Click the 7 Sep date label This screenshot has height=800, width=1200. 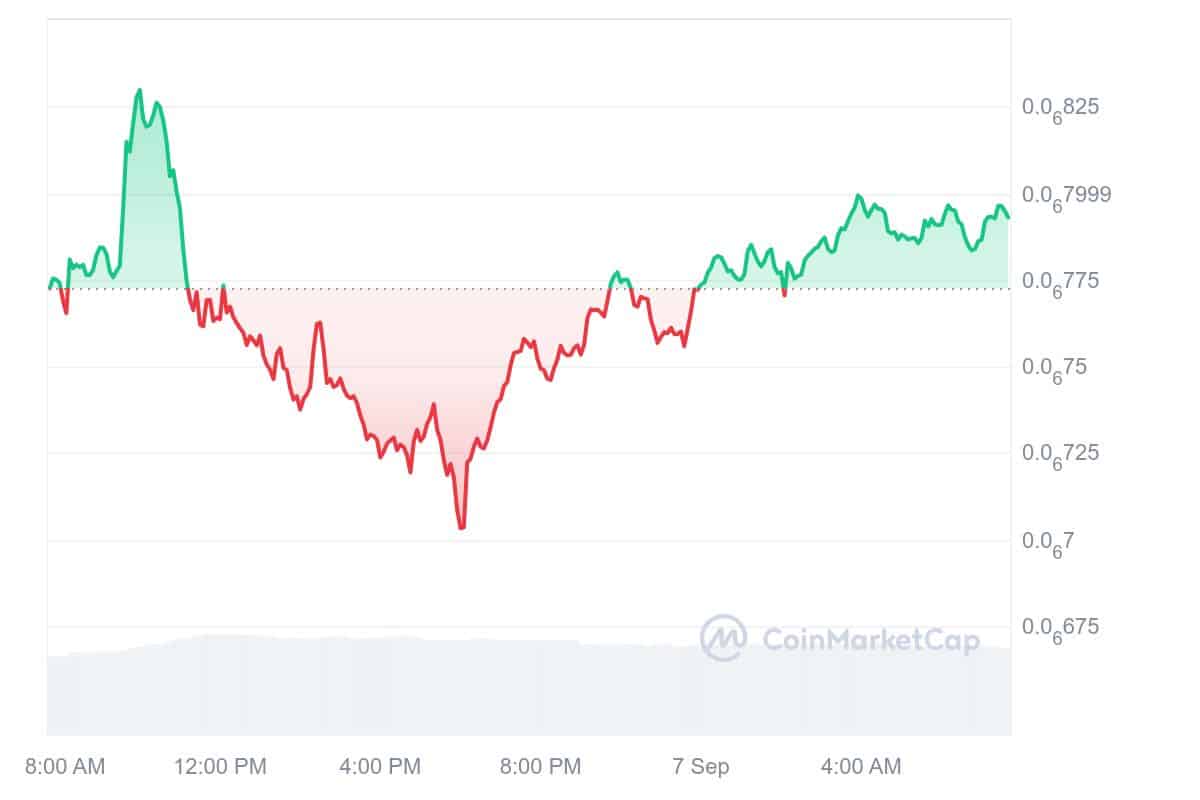pyautogui.click(x=700, y=767)
